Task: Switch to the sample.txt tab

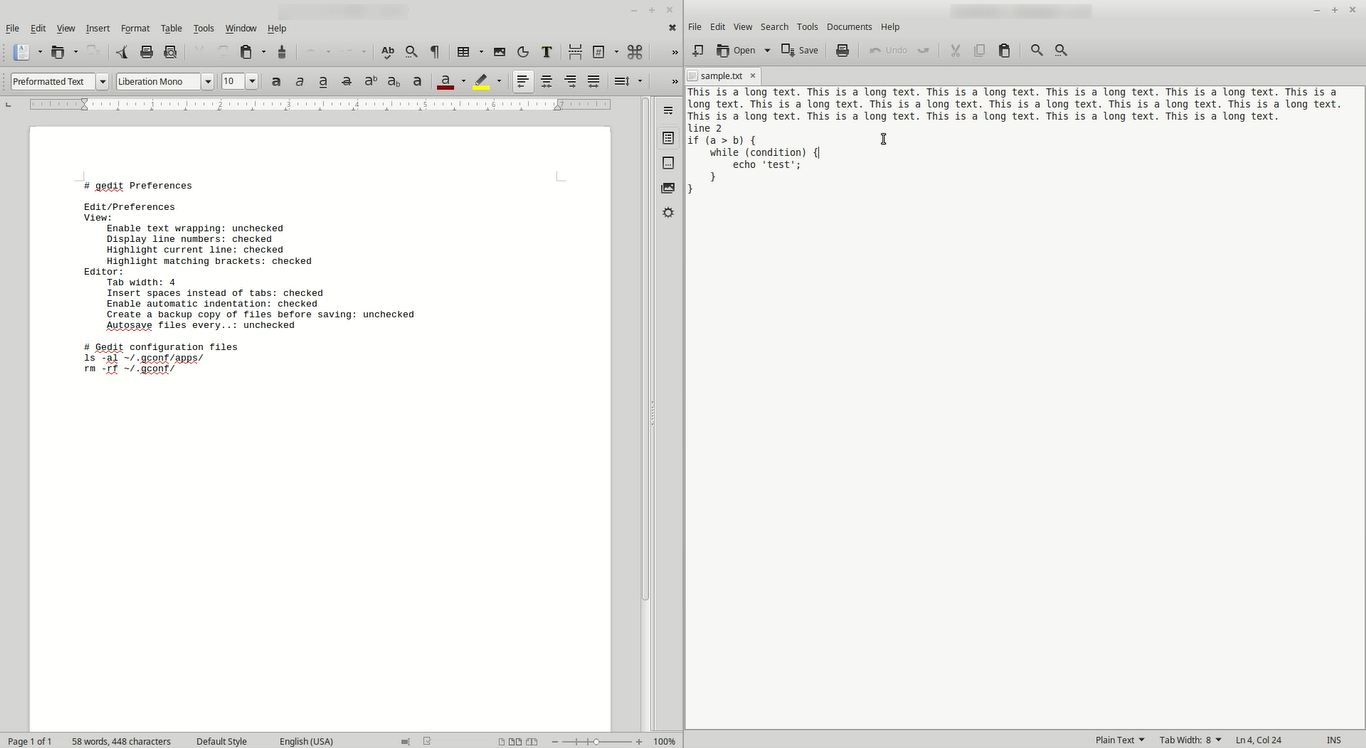Action: (721, 76)
